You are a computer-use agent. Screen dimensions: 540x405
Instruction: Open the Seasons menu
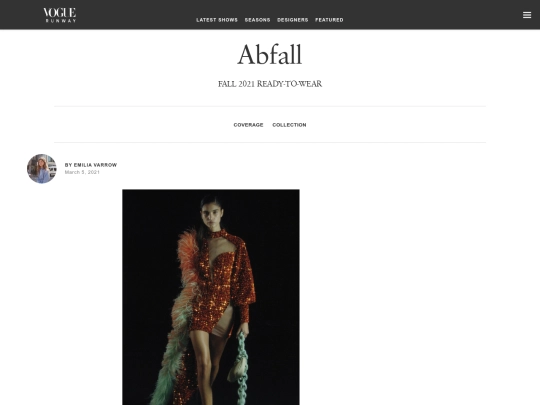tap(257, 20)
